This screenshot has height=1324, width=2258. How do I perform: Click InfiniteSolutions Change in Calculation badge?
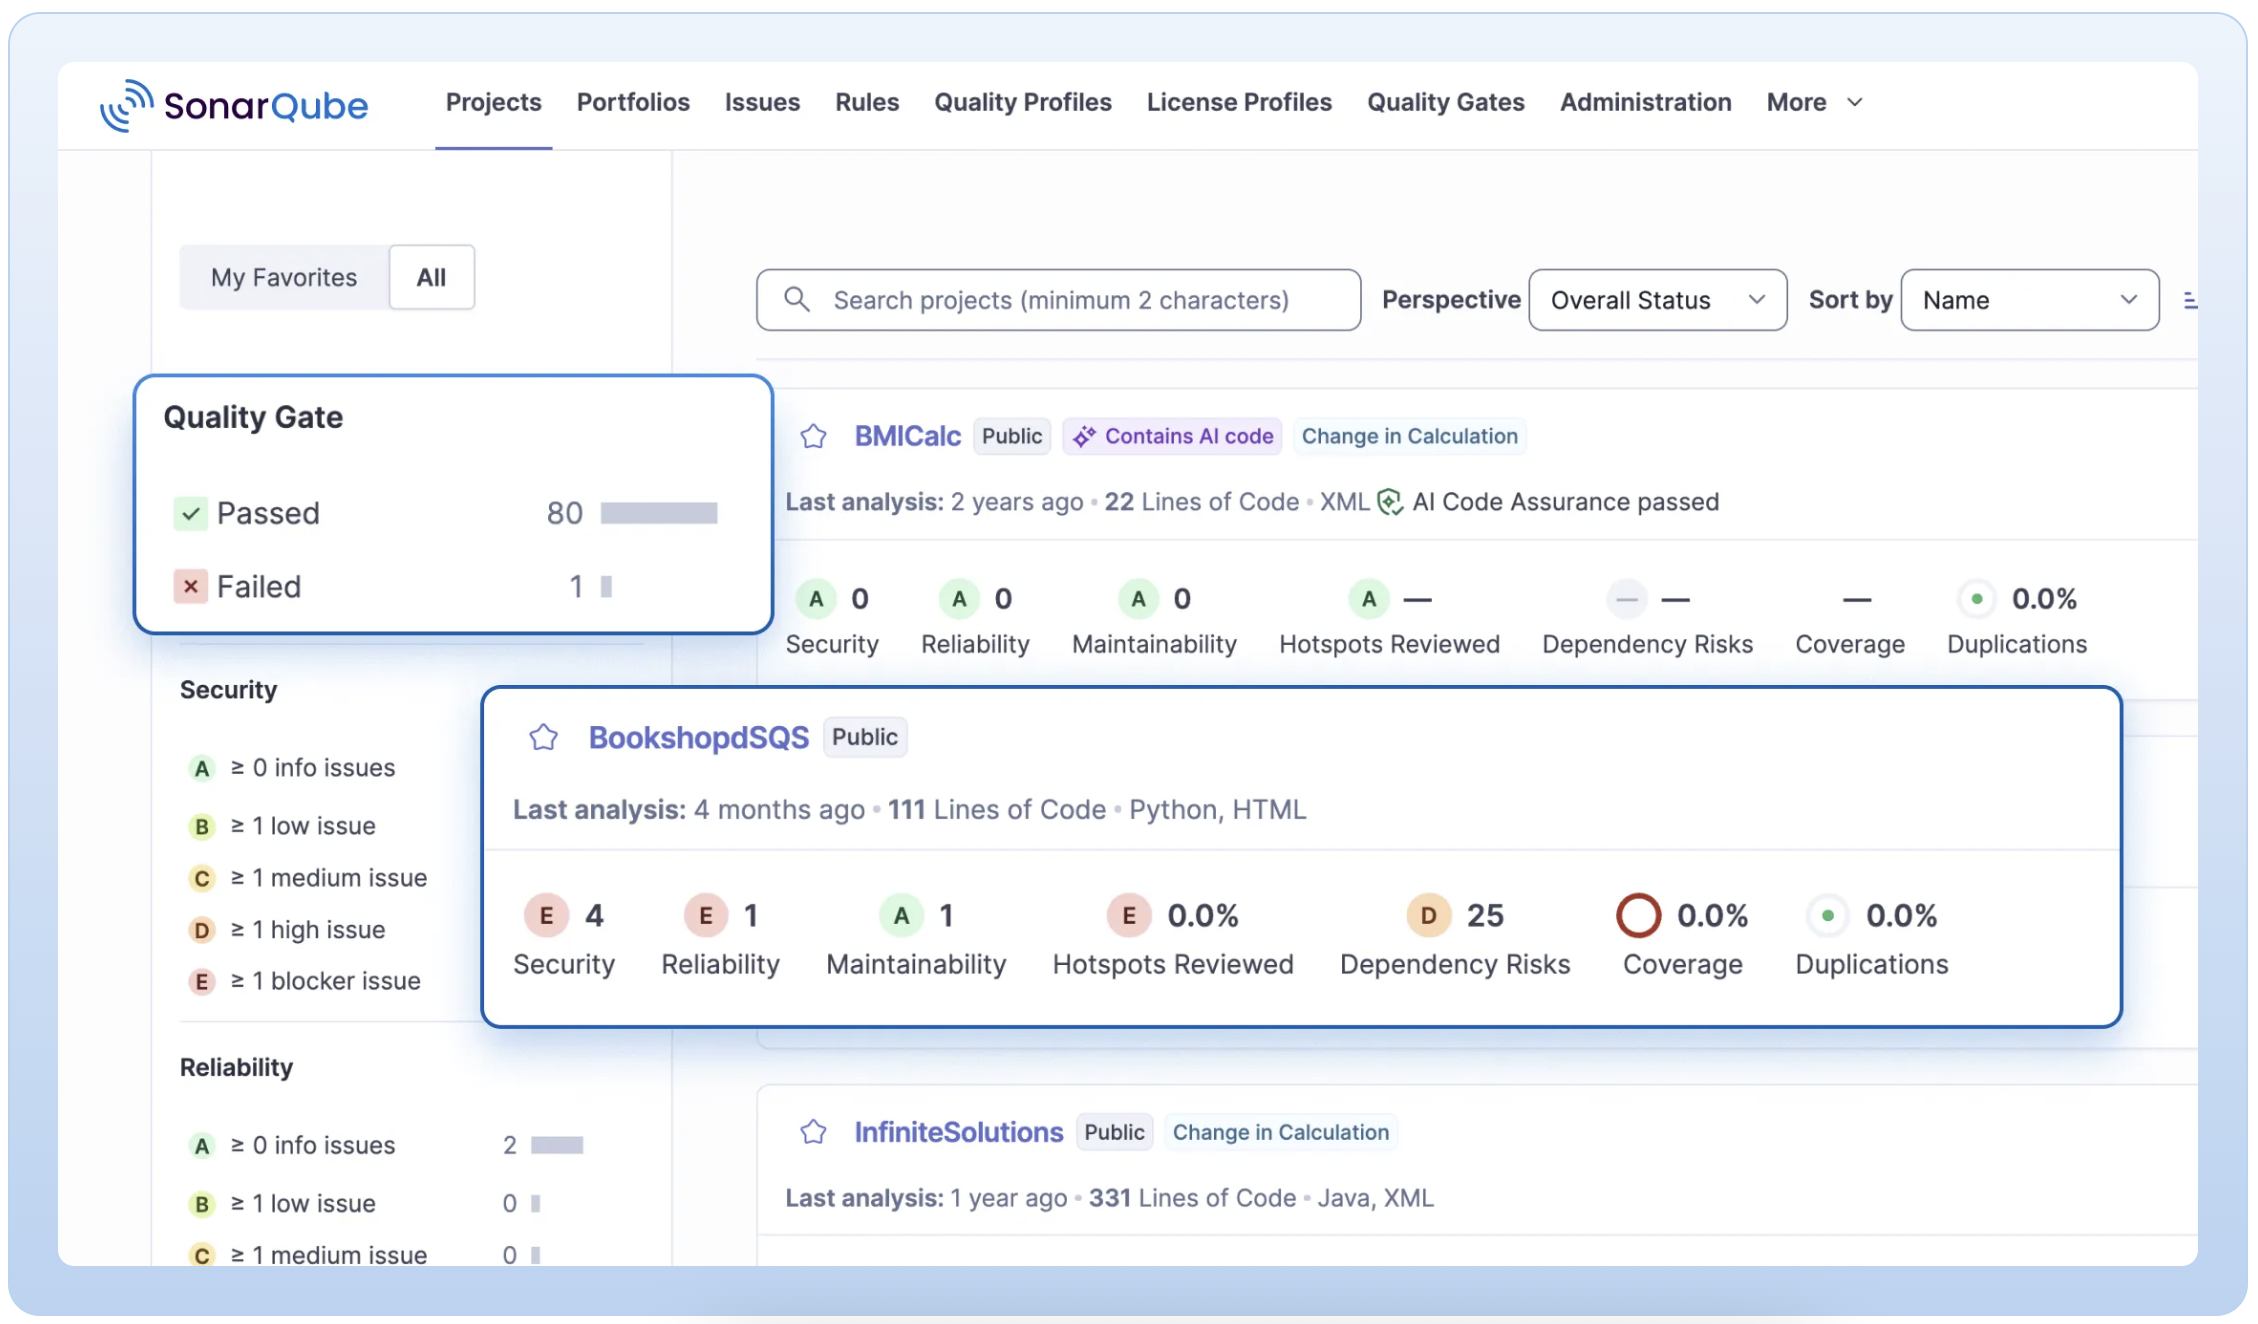(1281, 1132)
